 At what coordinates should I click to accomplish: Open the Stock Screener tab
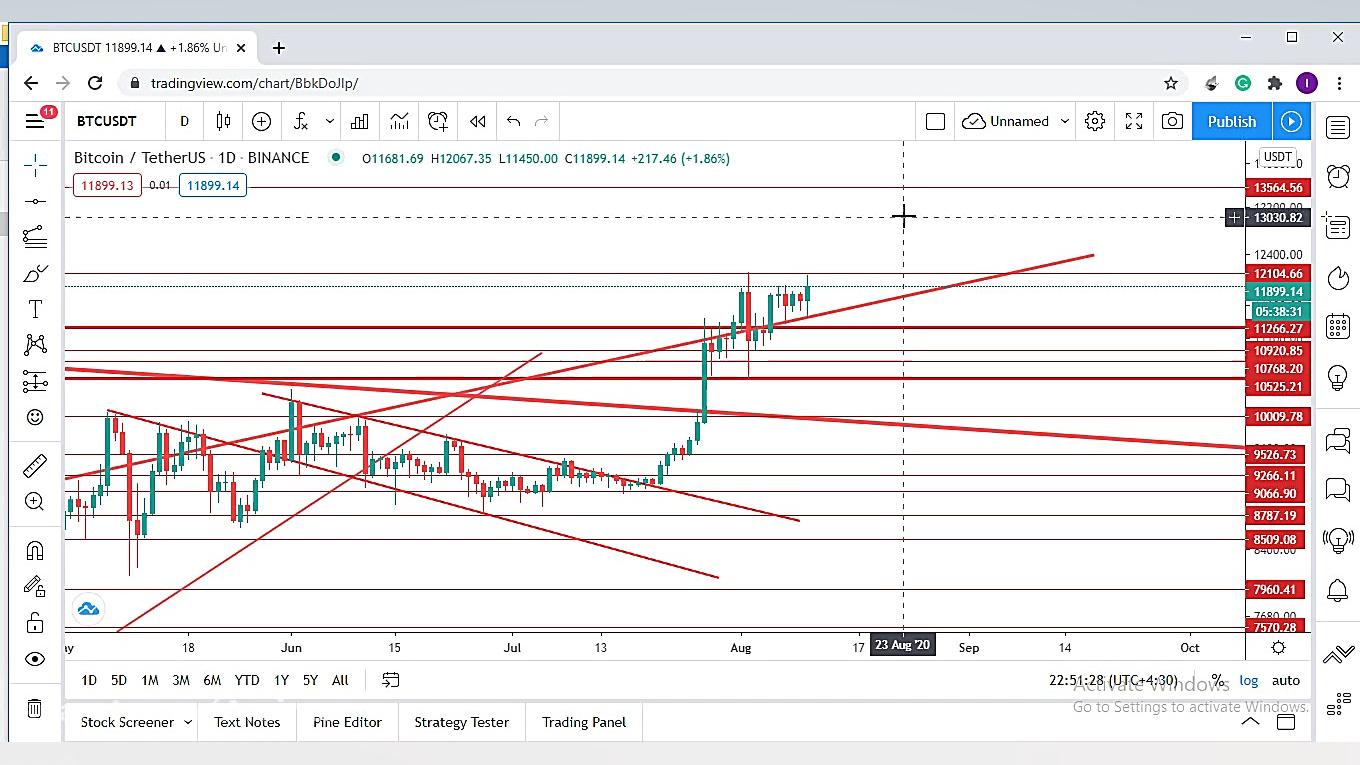tap(127, 722)
